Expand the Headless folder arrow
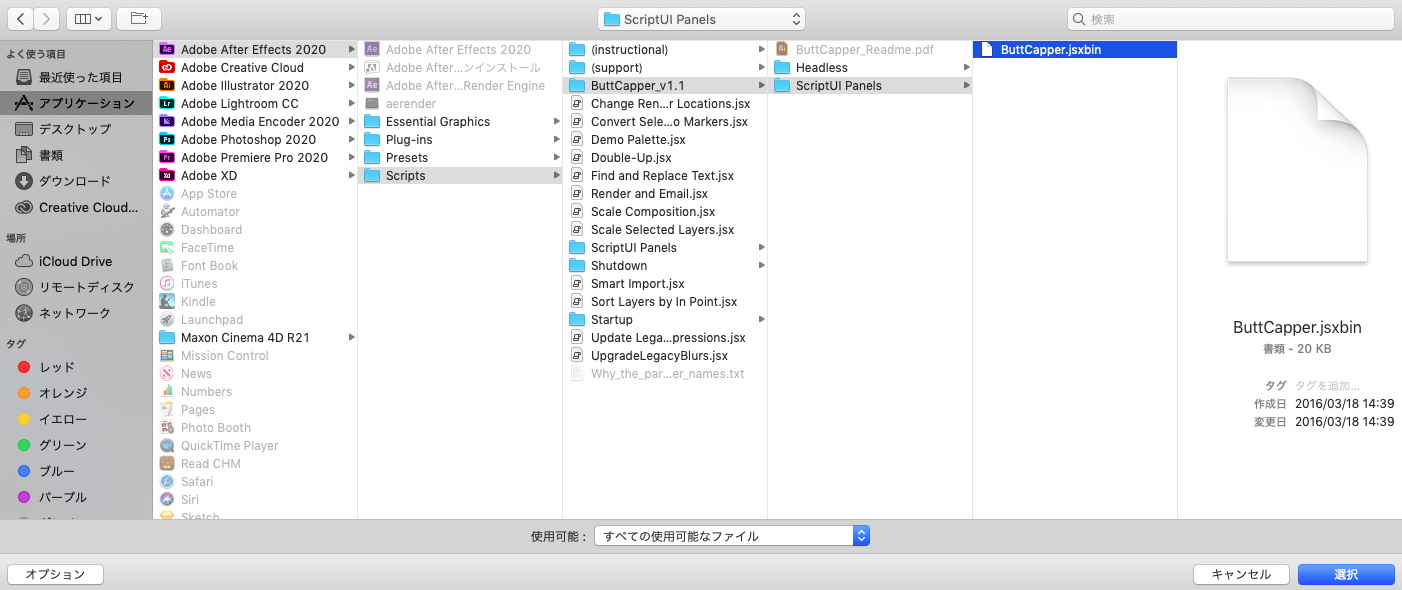This screenshot has width=1402, height=590. (966, 67)
